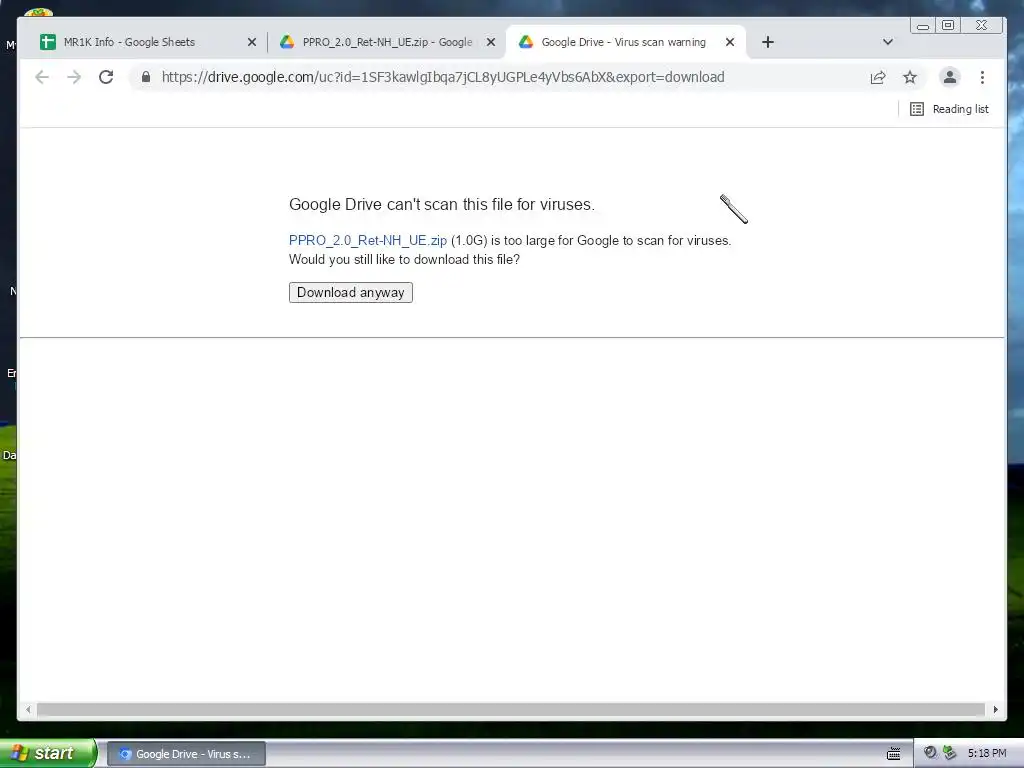Open the profile avatar menu
Image resolution: width=1024 pixels, height=768 pixels.
(950, 77)
